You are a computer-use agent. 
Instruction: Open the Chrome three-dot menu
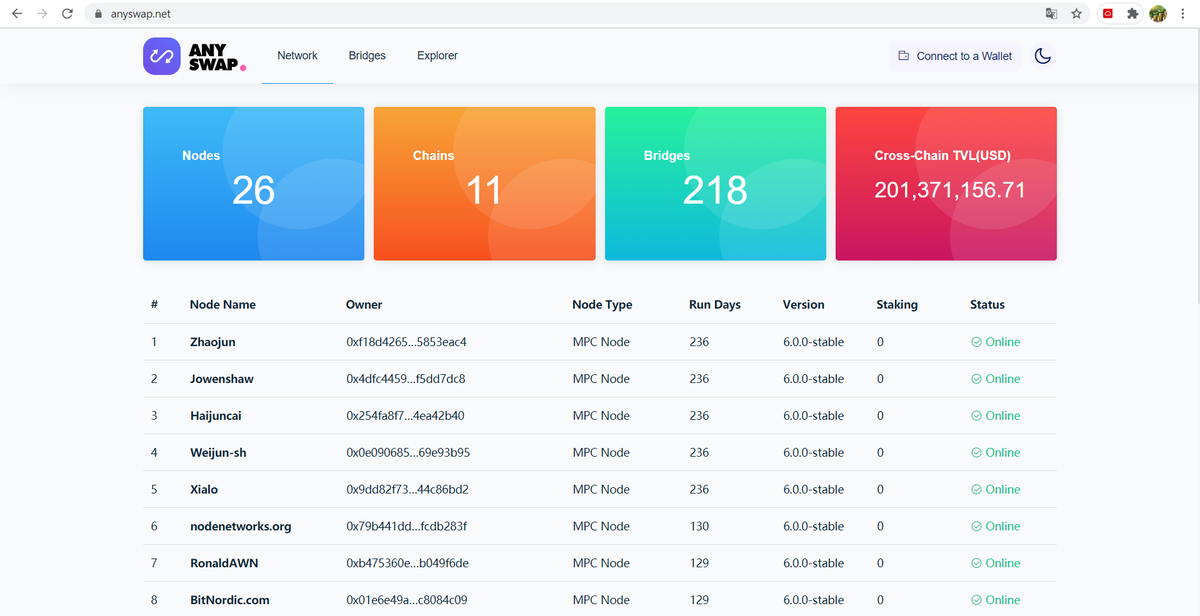[1183, 14]
